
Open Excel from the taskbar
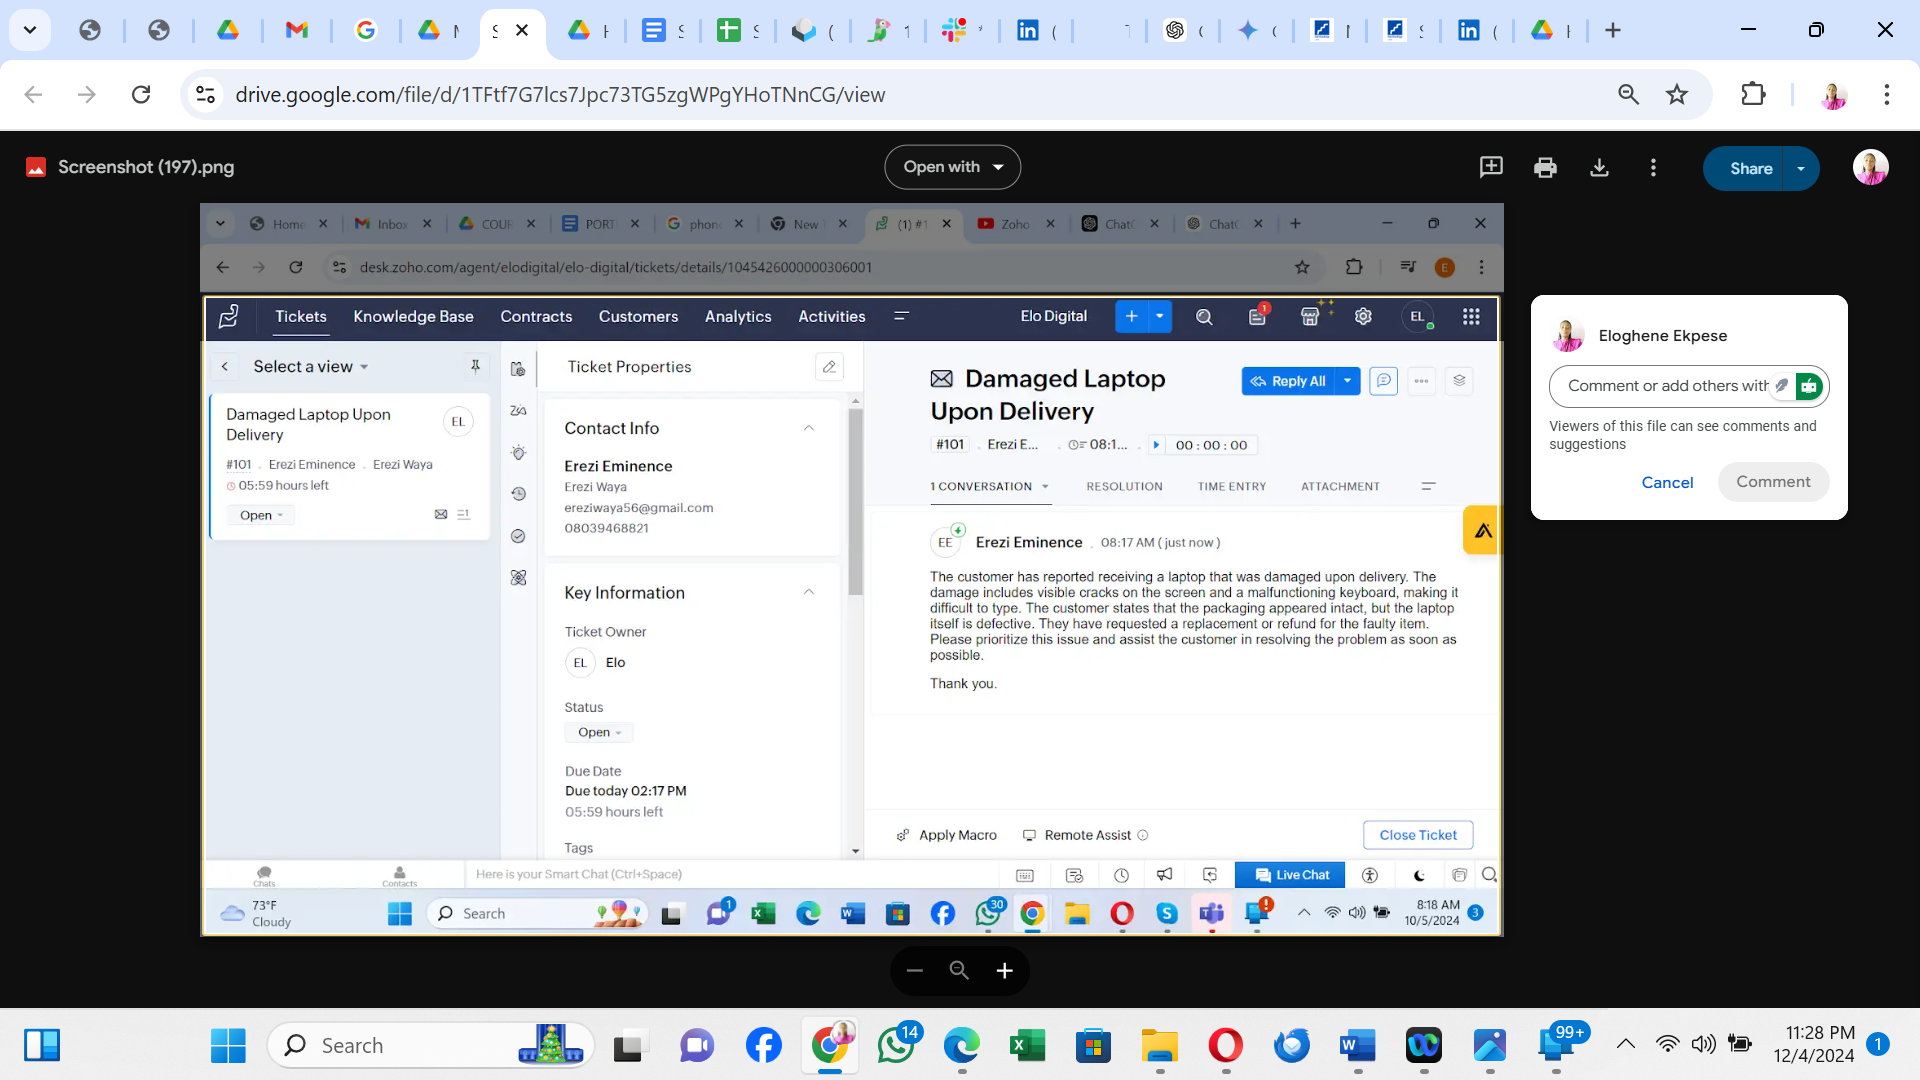[1027, 1046]
